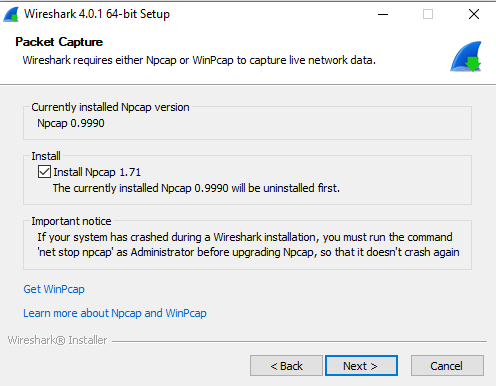
Task: Open Learn more about Npcap and WinPcap
Action: [115, 313]
